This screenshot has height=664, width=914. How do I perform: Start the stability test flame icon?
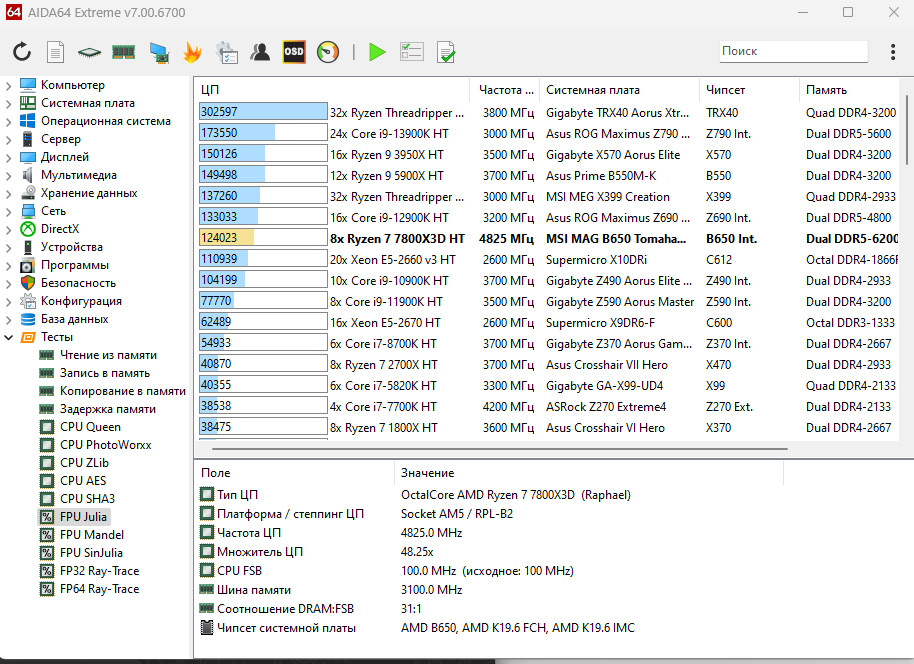[192, 52]
